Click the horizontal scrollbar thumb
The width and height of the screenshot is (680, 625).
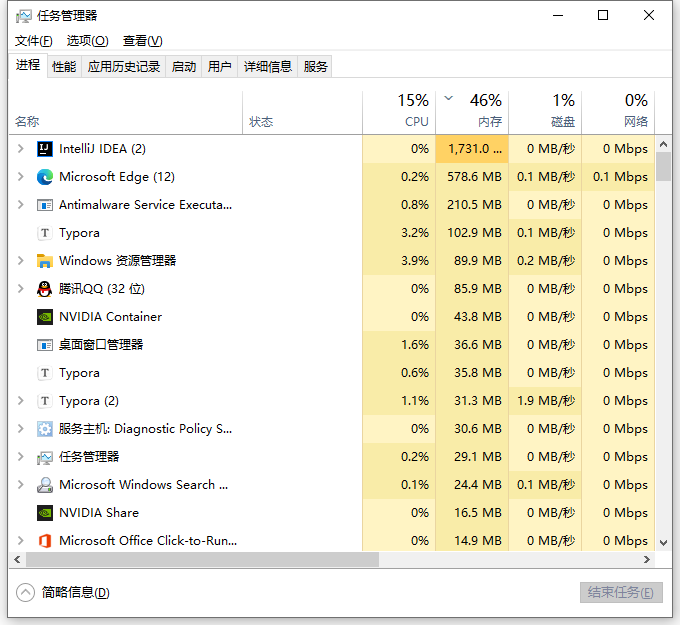[x=203, y=560]
